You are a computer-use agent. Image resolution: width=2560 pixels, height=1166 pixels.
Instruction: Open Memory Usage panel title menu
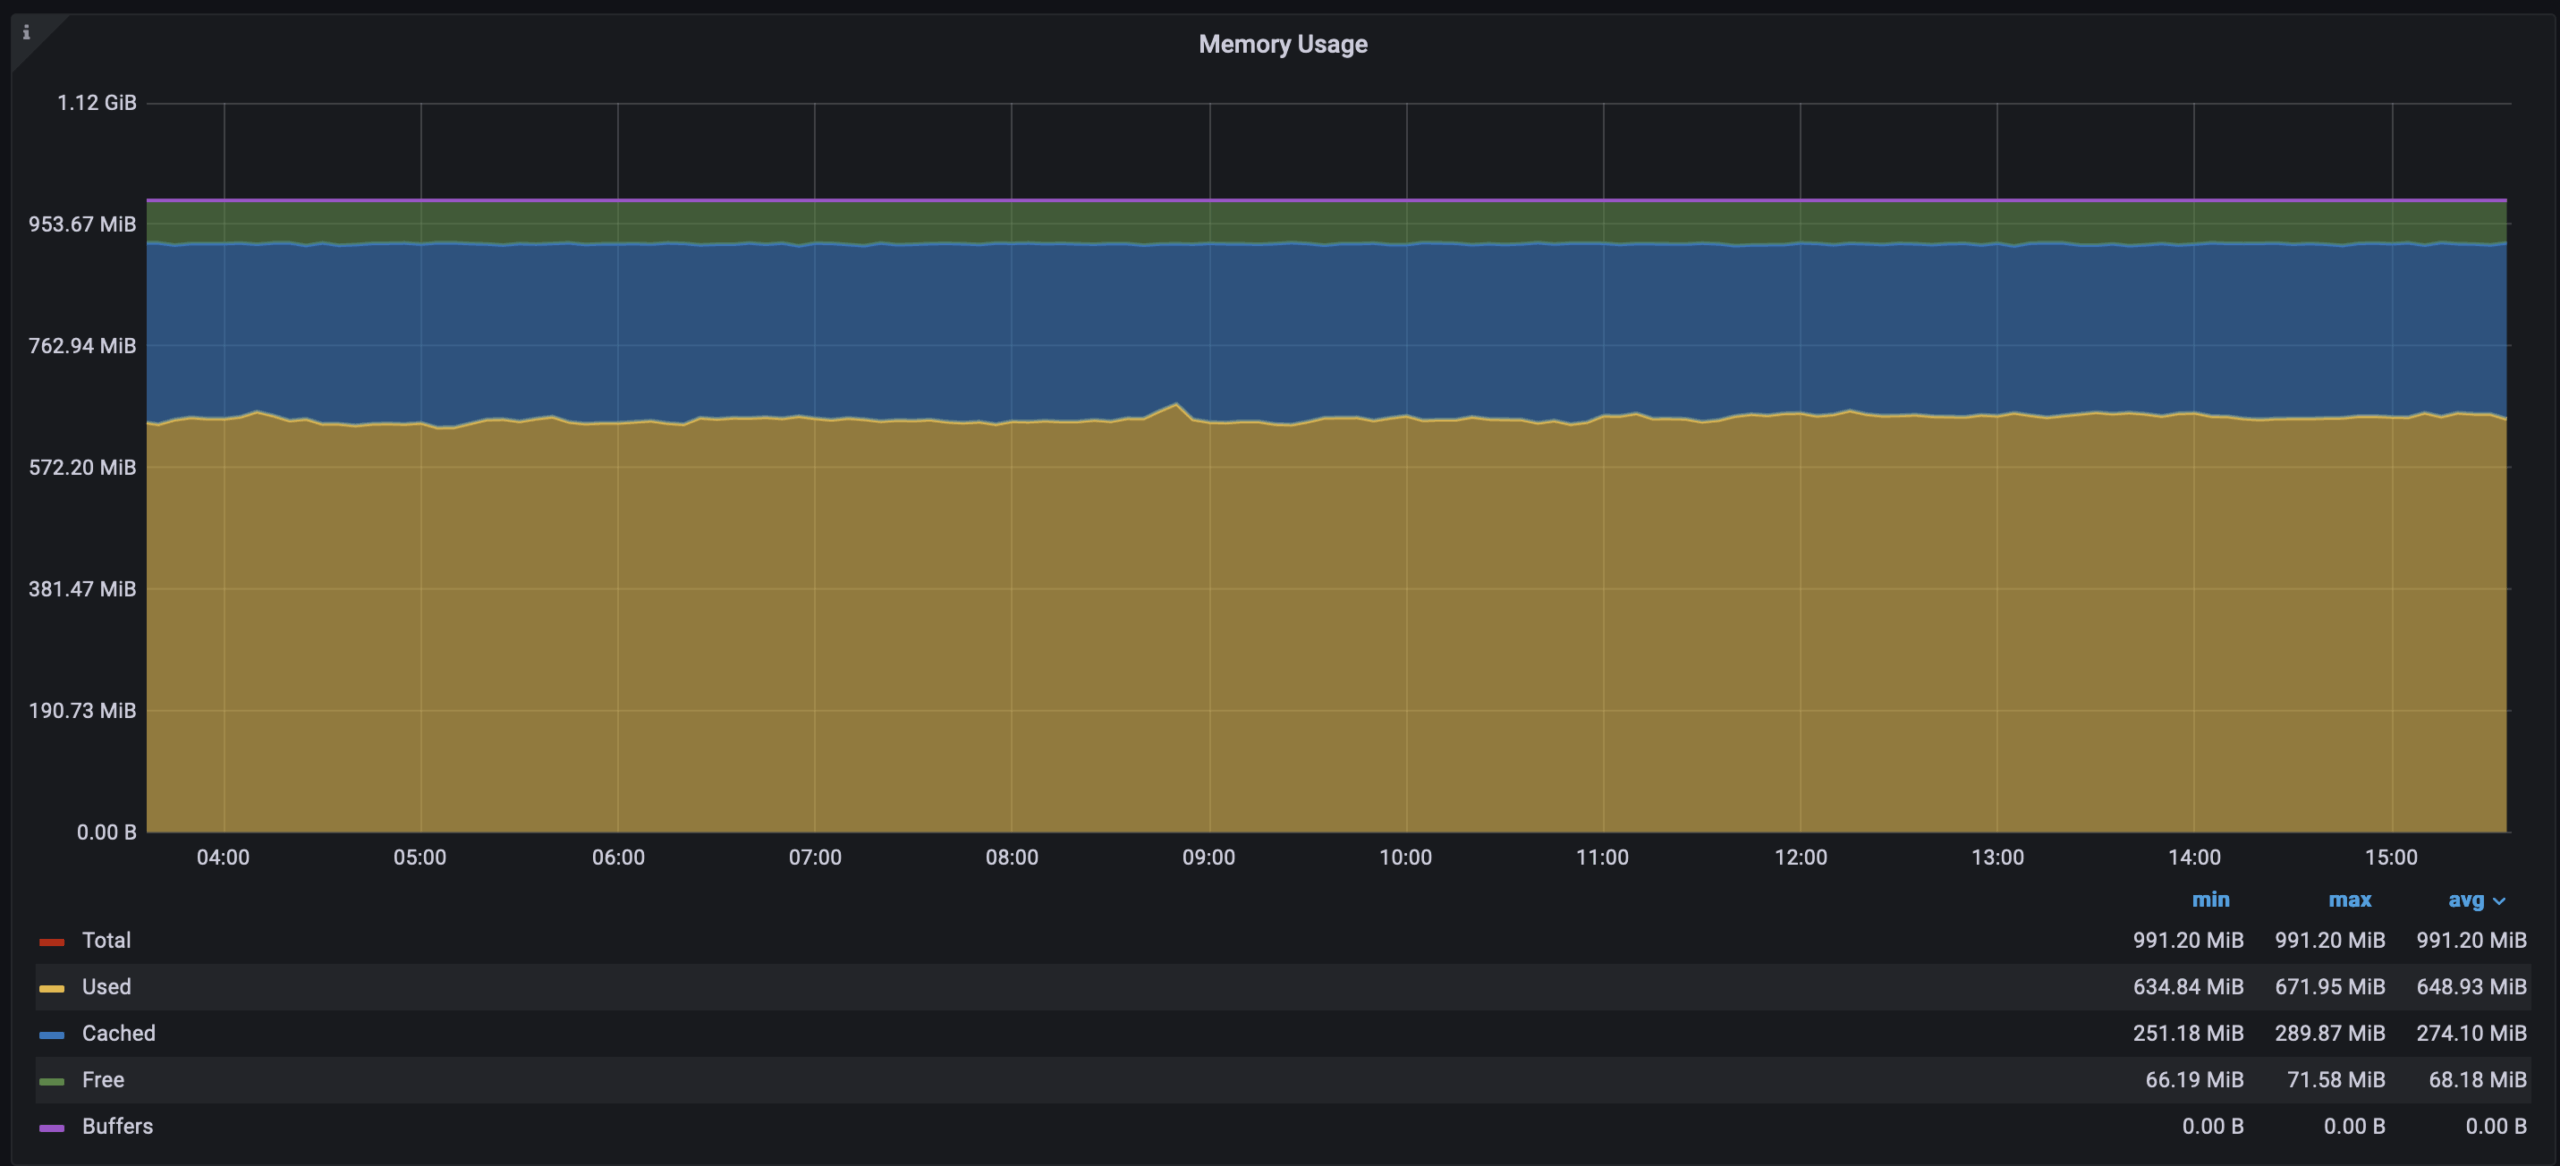tap(1282, 44)
